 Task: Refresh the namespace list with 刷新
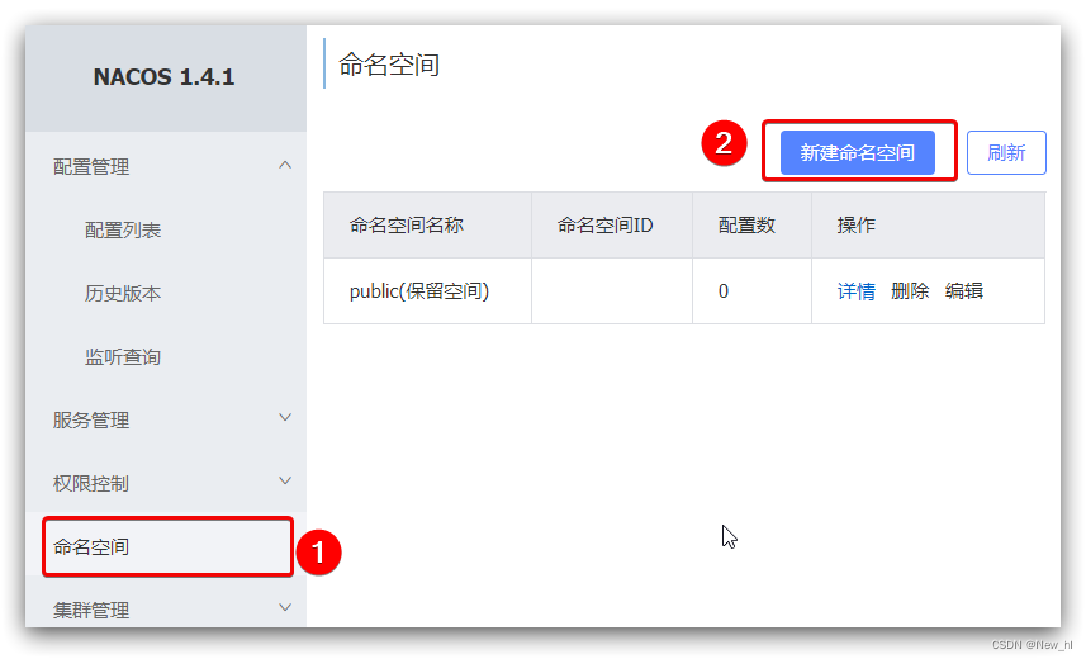coord(1006,151)
